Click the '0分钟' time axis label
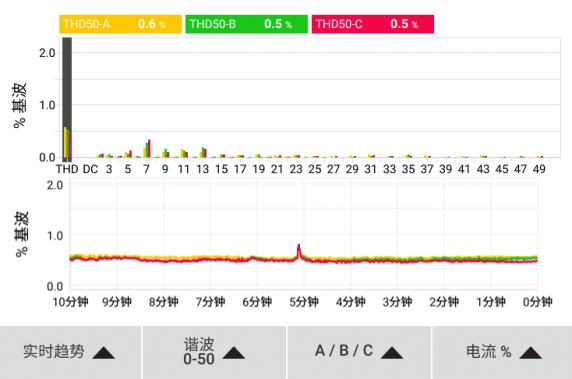This screenshot has height=379, width=572. pyautogui.click(x=538, y=302)
